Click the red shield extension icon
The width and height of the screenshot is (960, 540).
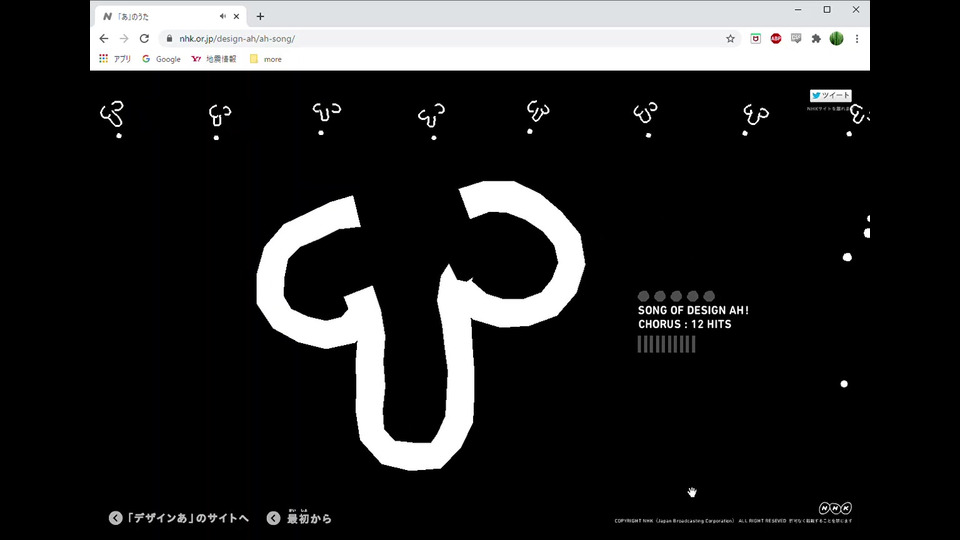point(756,39)
